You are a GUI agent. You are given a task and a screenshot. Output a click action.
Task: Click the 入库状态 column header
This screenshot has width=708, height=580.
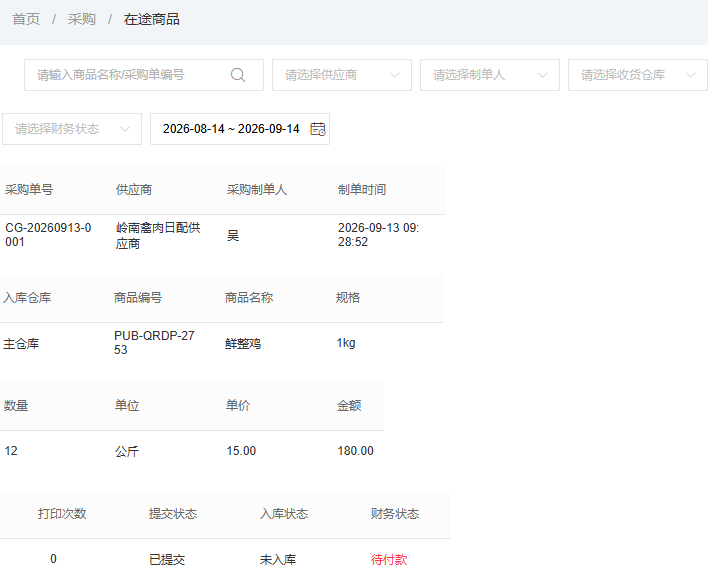pyautogui.click(x=284, y=514)
